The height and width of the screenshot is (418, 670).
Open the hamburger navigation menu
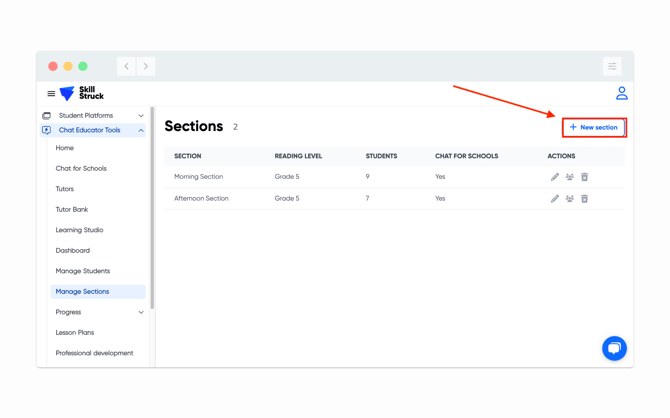51,94
